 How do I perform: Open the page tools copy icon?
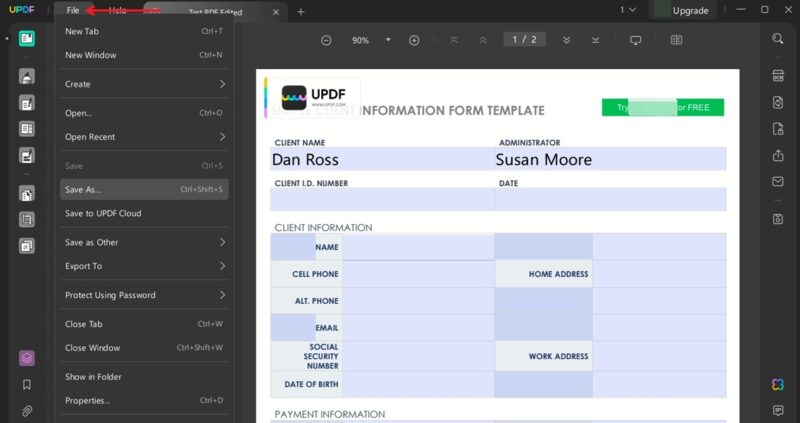(x=27, y=194)
